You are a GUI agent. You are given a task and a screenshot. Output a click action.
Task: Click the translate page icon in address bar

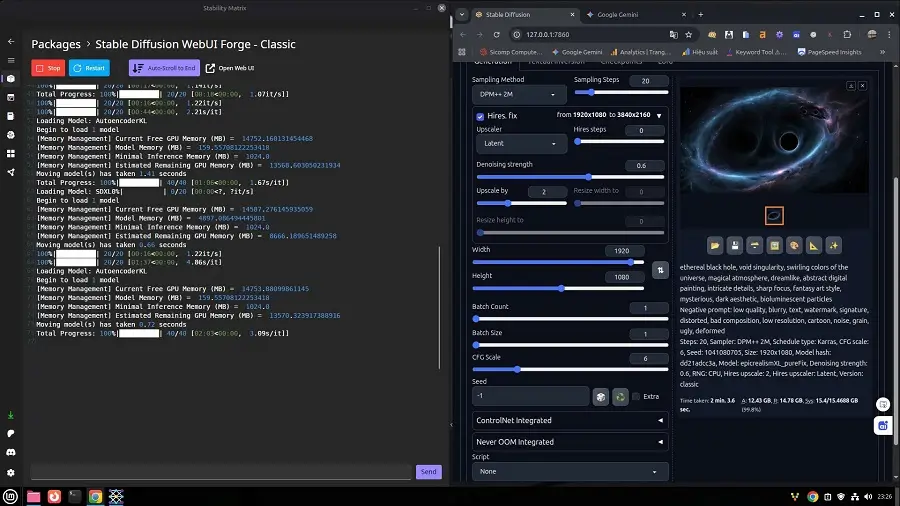click(x=673, y=34)
